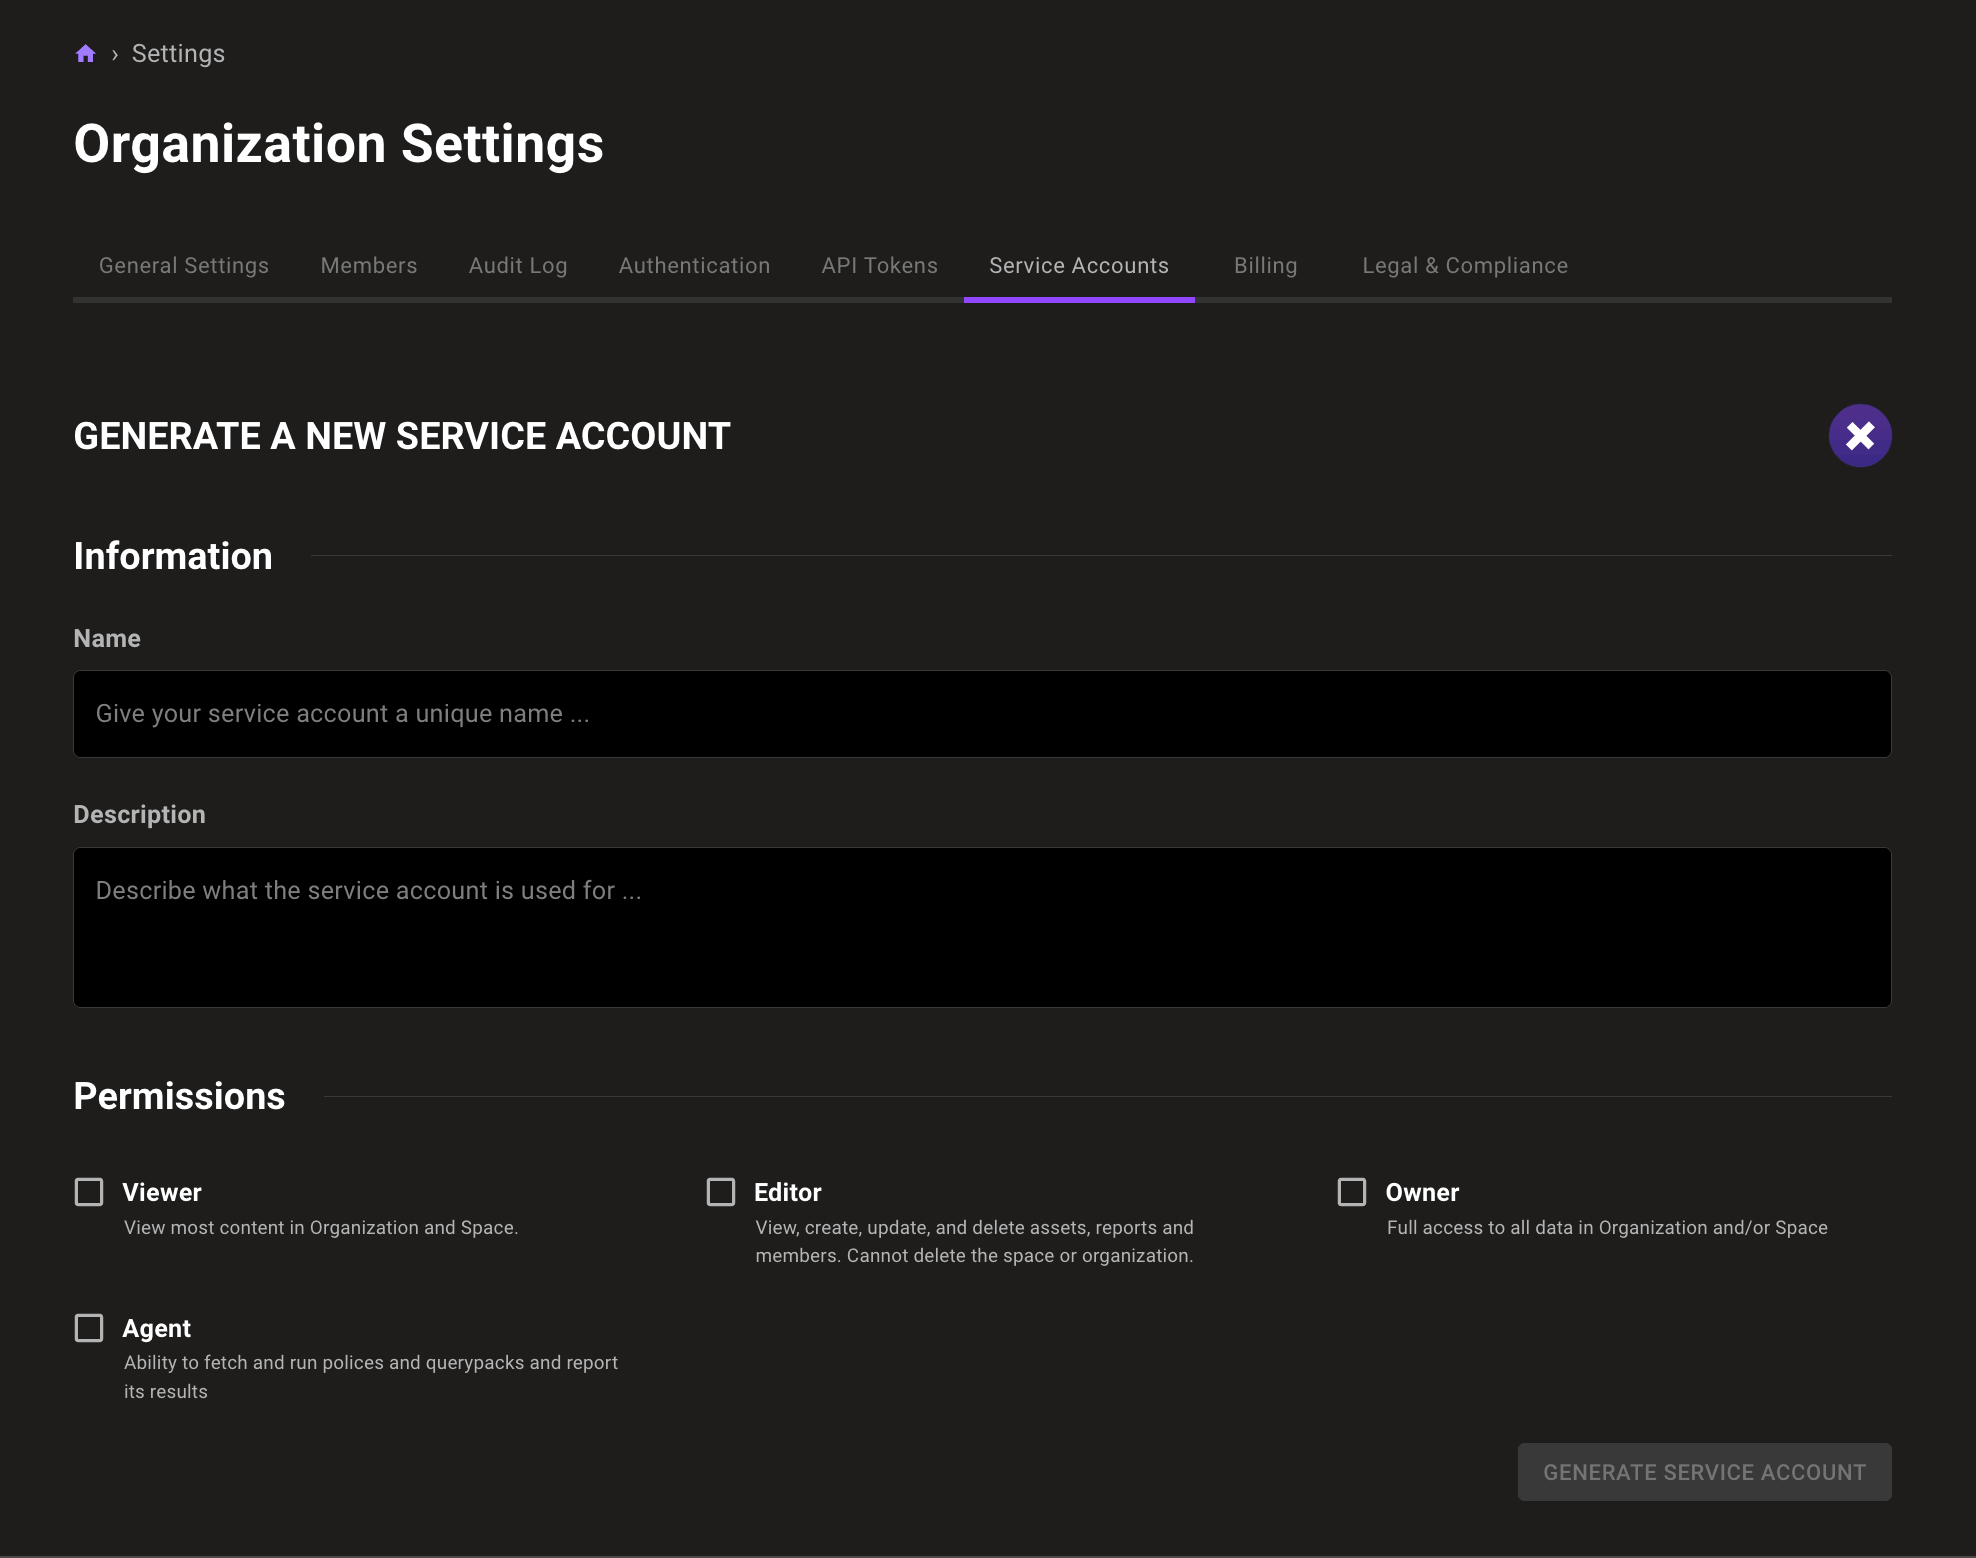This screenshot has width=1976, height=1558.
Task: Click the purple X dismiss icon
Action: [x=1861, y=435]
